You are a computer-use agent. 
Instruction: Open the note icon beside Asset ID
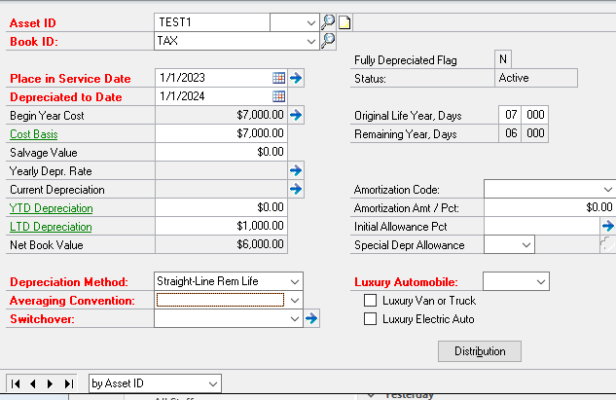(x=344, y=21)
